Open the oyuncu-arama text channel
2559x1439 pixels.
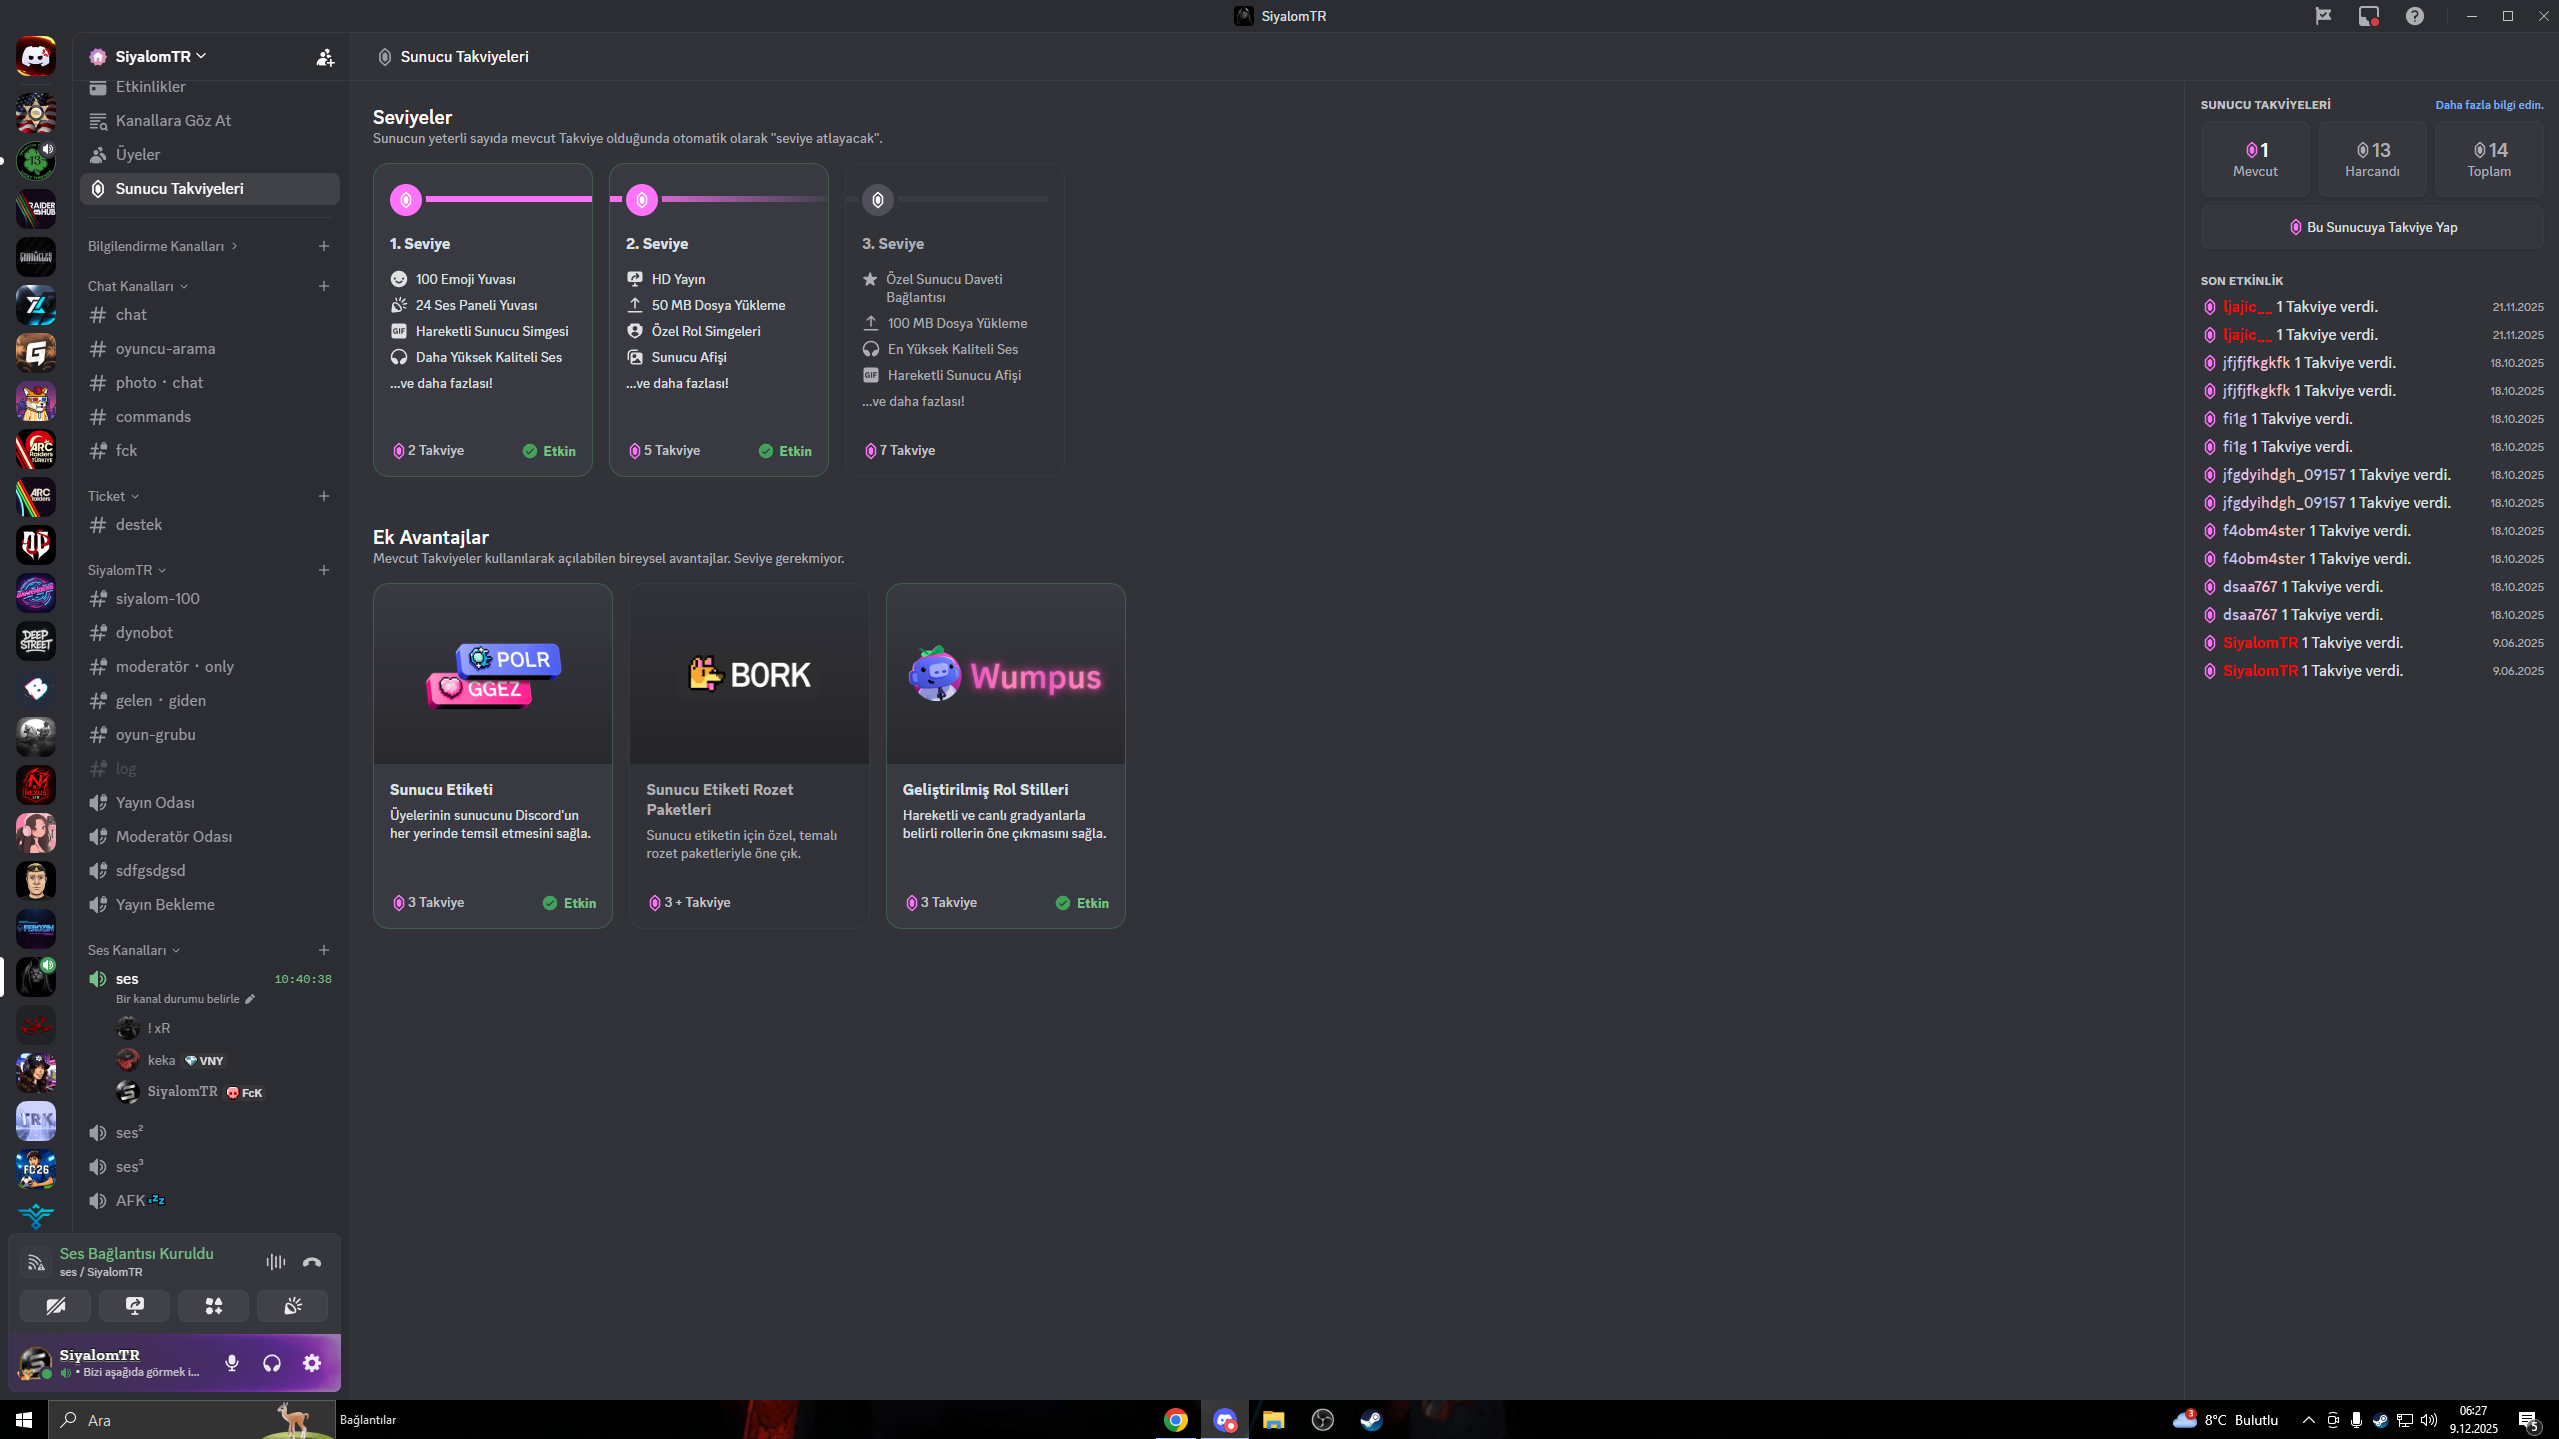click(210, 349)
